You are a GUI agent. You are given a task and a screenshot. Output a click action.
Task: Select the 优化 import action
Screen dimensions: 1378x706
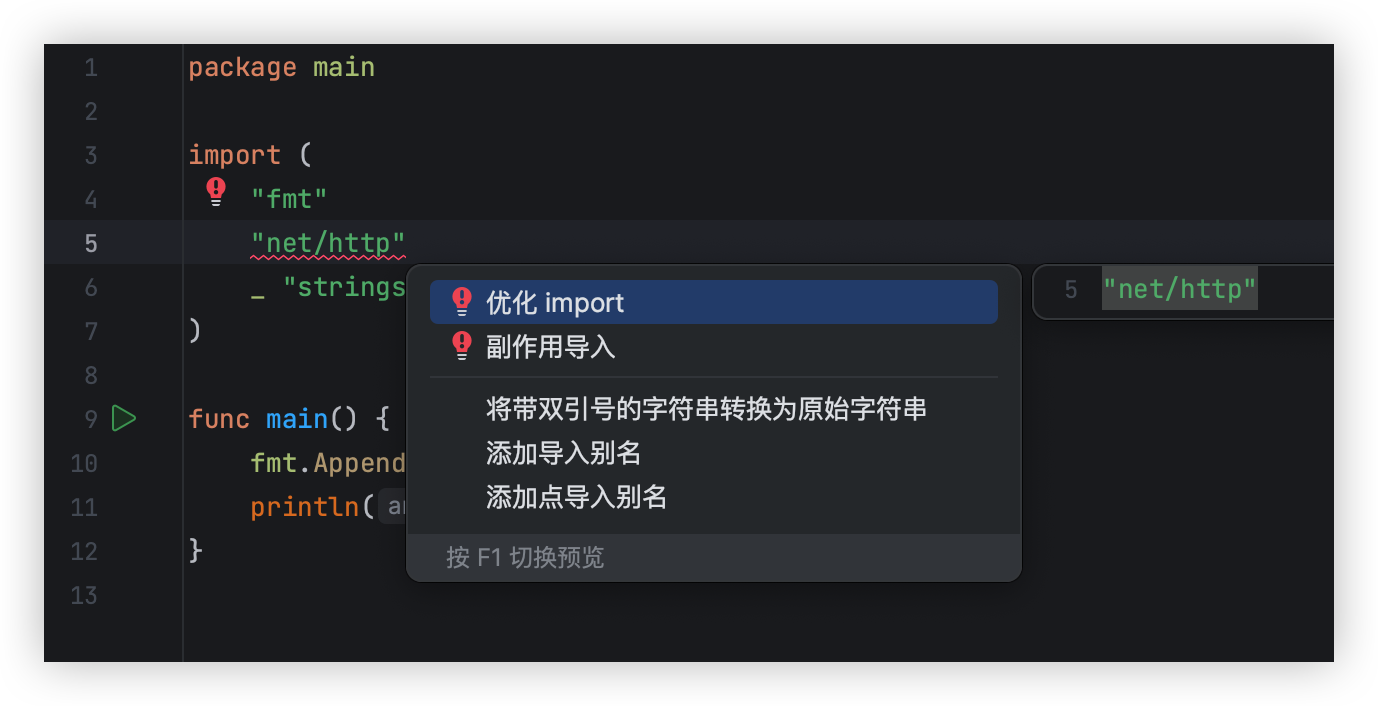point(713,302)
